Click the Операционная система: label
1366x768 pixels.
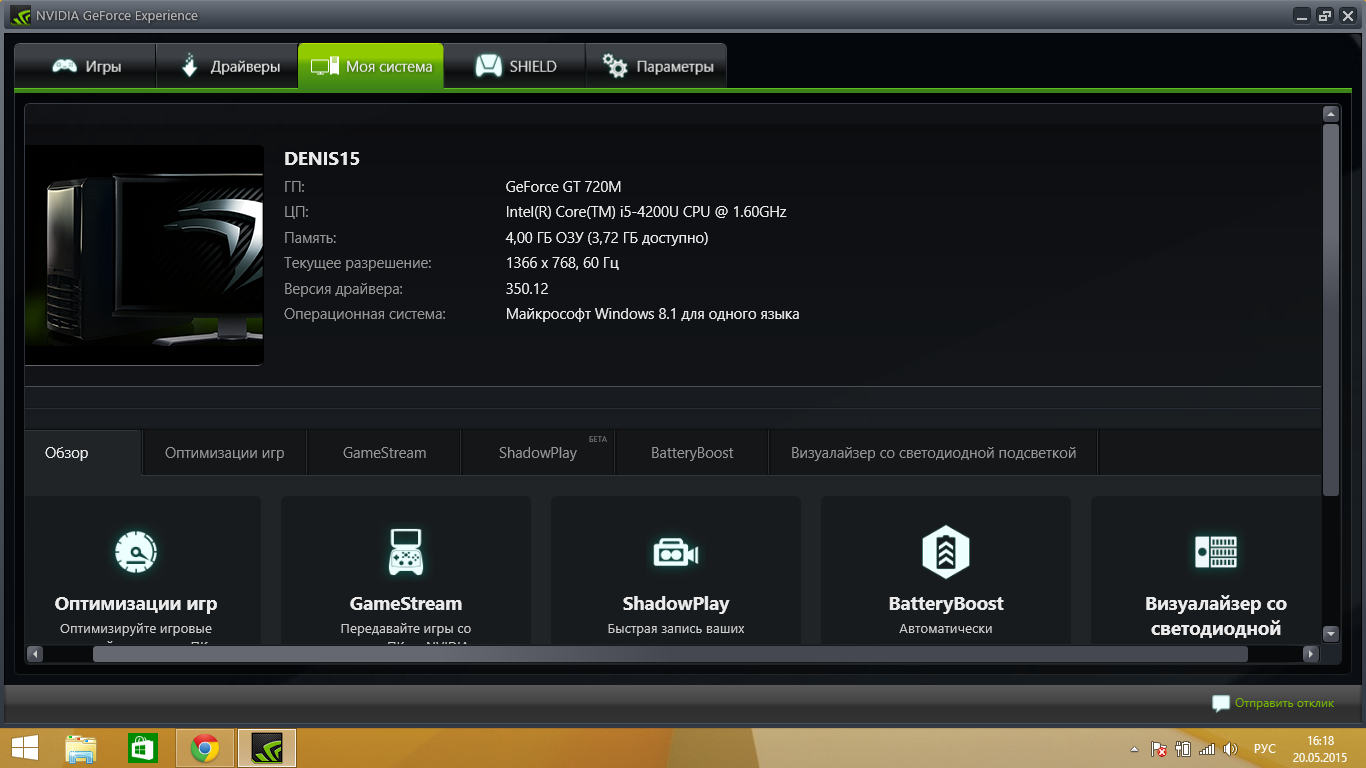365,314
